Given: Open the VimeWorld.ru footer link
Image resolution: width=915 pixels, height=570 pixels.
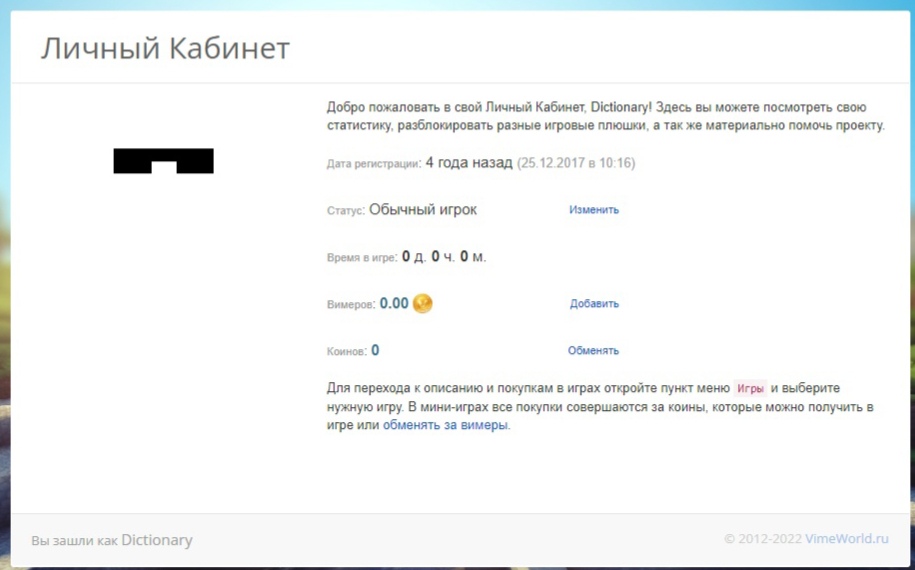Looking at the screenshot, I should pyautogui.click(x=847, y=538).
